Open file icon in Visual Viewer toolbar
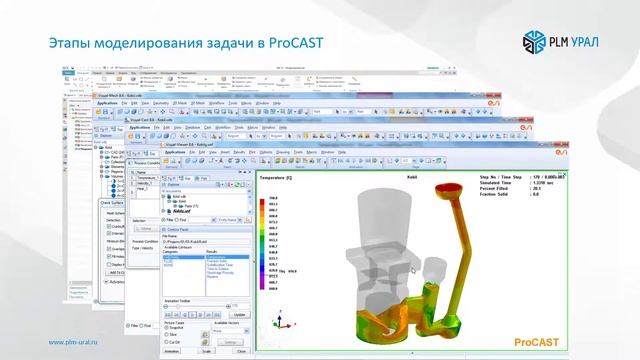The image size is (640, 360). click(x=167, y=161)
